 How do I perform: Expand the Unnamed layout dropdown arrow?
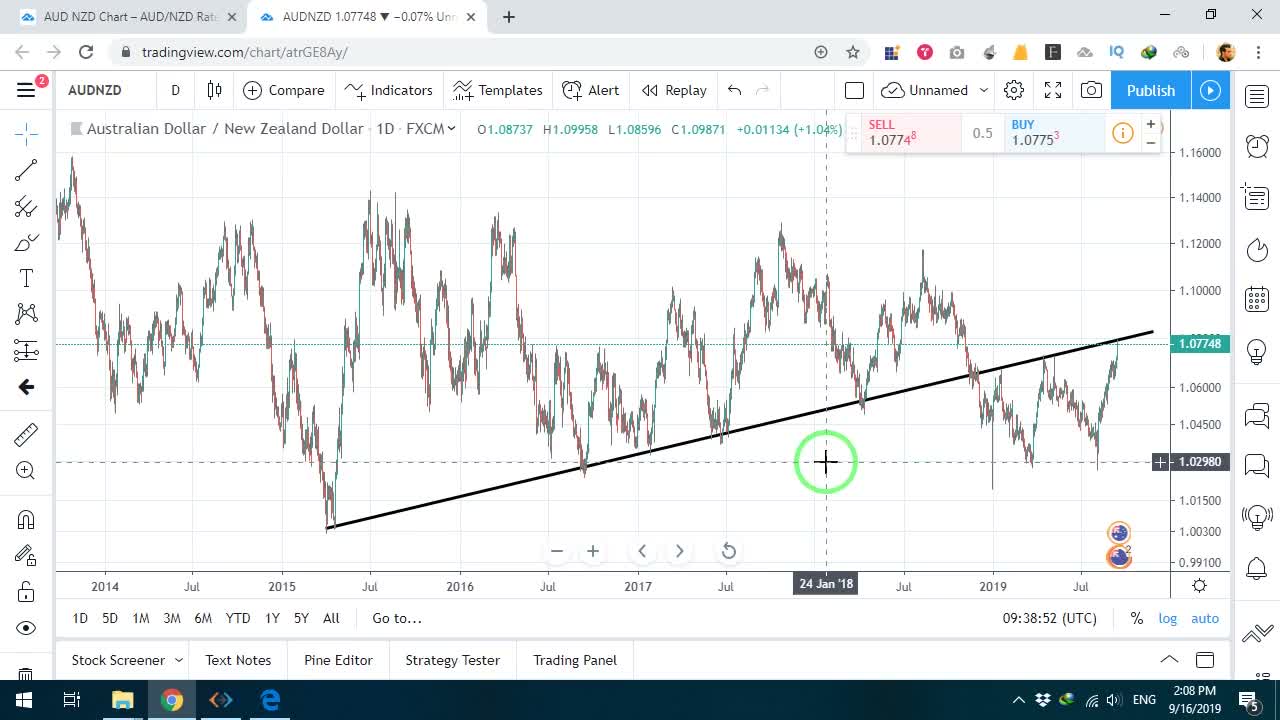pos(983,90)
